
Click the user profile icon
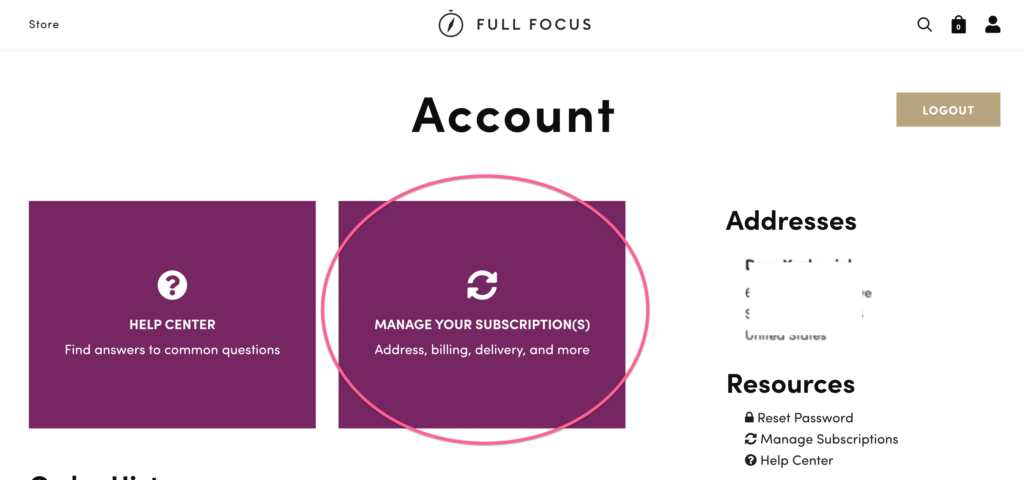993,25
